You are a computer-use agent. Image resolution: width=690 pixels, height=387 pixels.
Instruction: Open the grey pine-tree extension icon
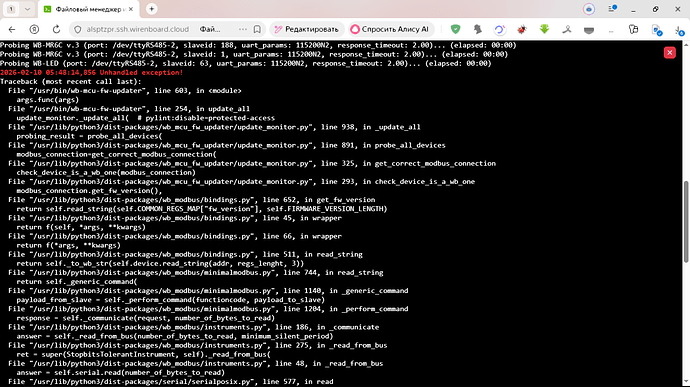pos(477,29)
